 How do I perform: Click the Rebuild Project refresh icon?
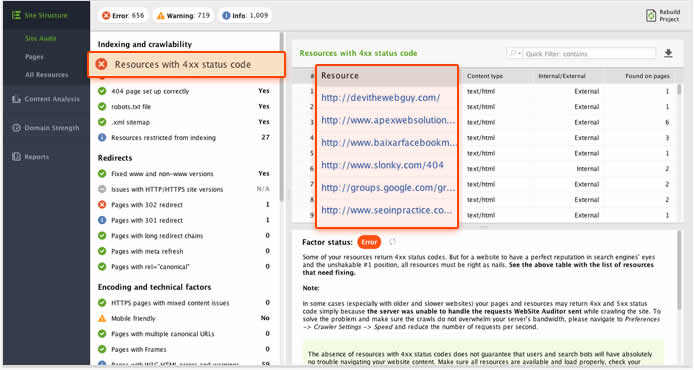tap(651, 15)
